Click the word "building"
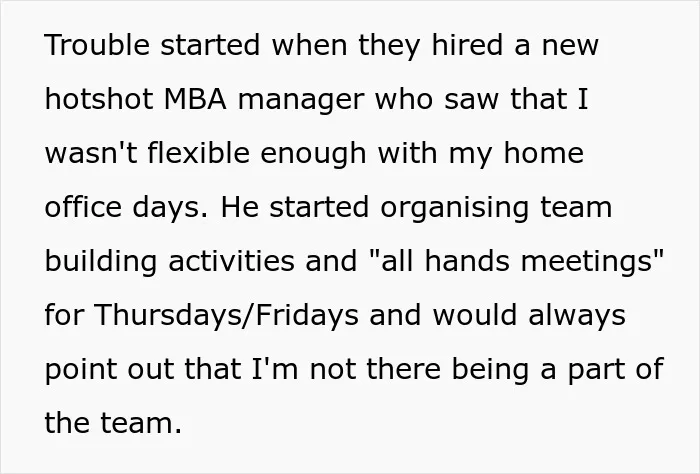Viewport: 700px width, 474px height. 101,263
